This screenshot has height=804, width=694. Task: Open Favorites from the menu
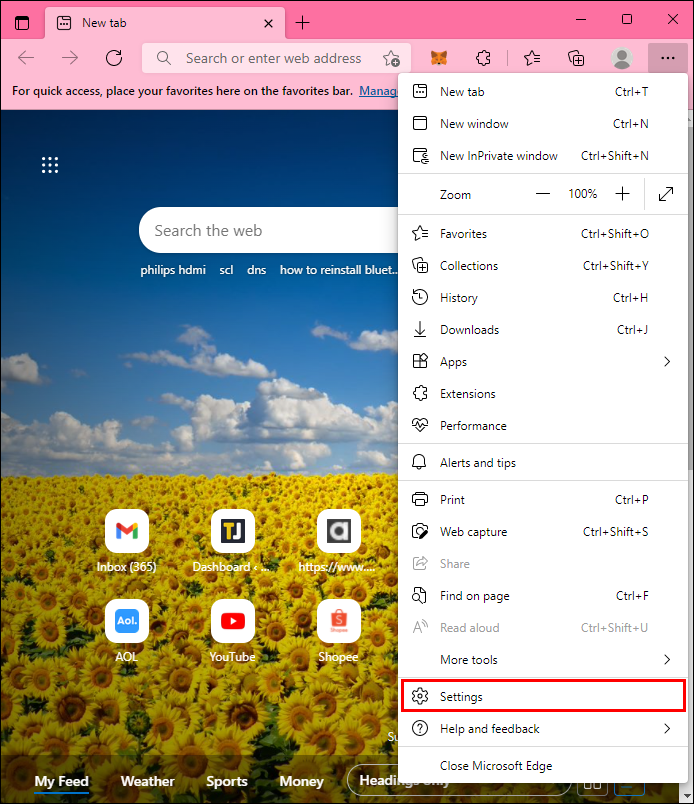pos(543,234)
